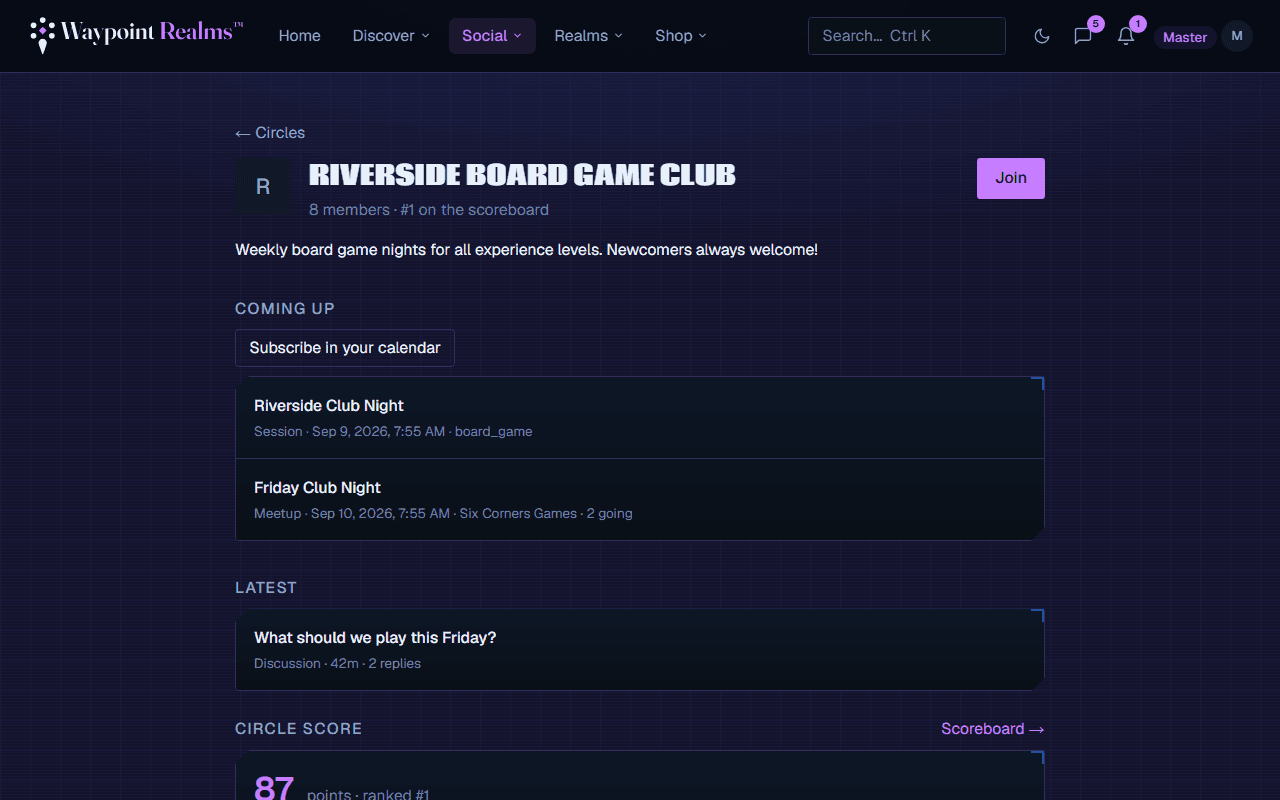Viewport: 1280px width, 800px height.
Task: Open the notifications bell
Action: (x=1126, y=36)
